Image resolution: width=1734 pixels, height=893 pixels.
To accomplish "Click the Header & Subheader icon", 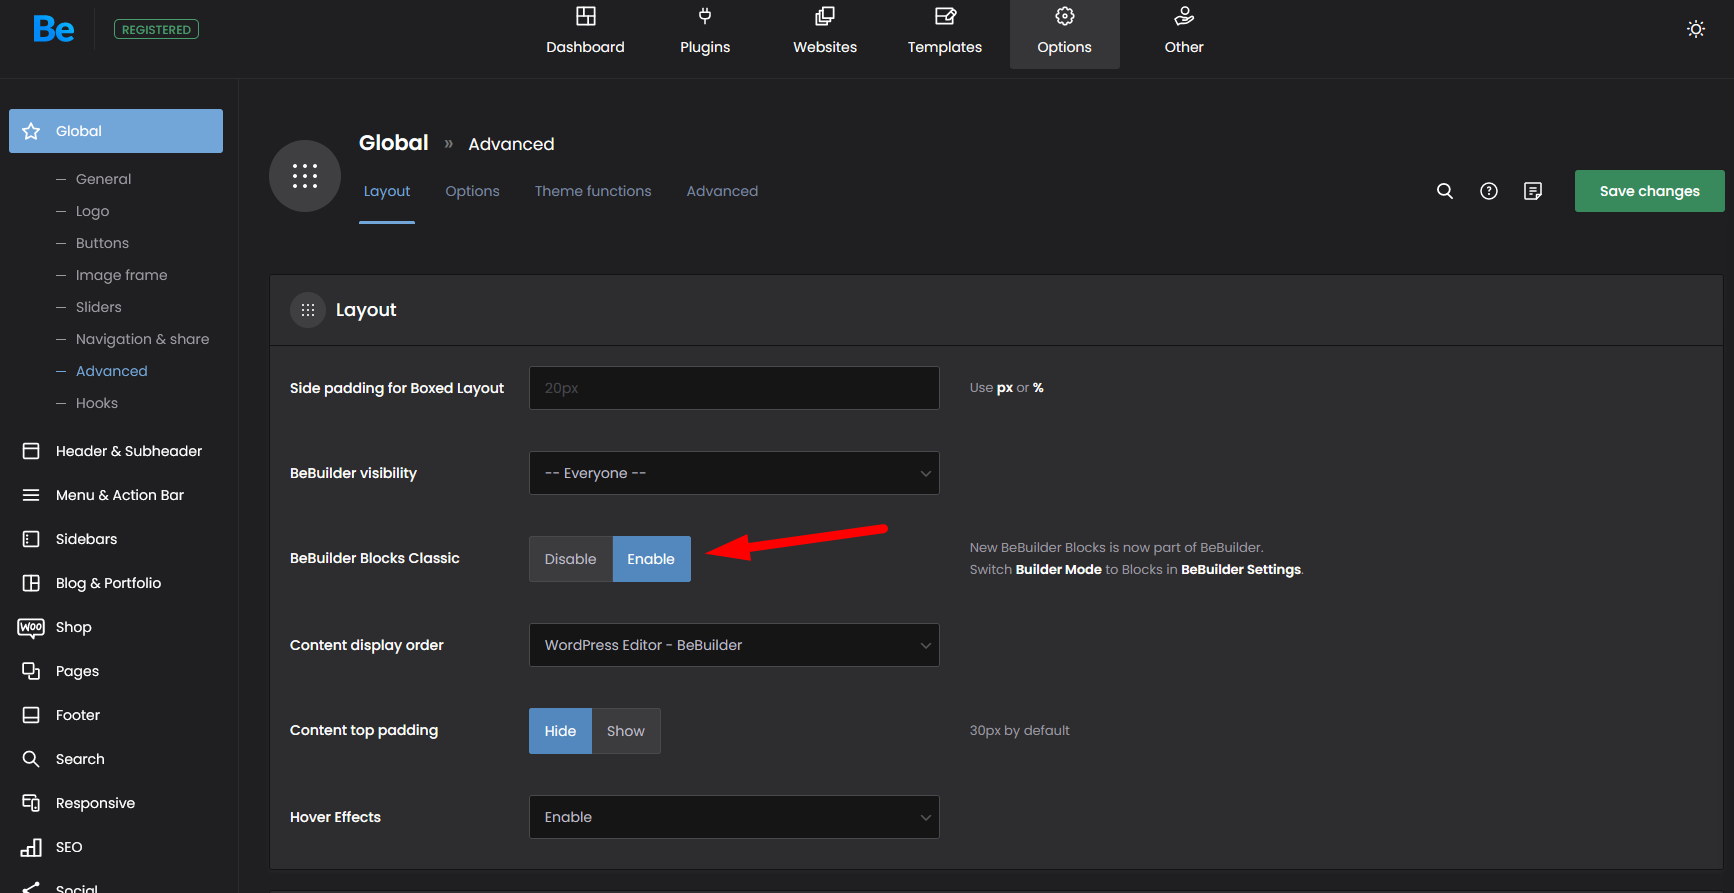I will [31, 451].
